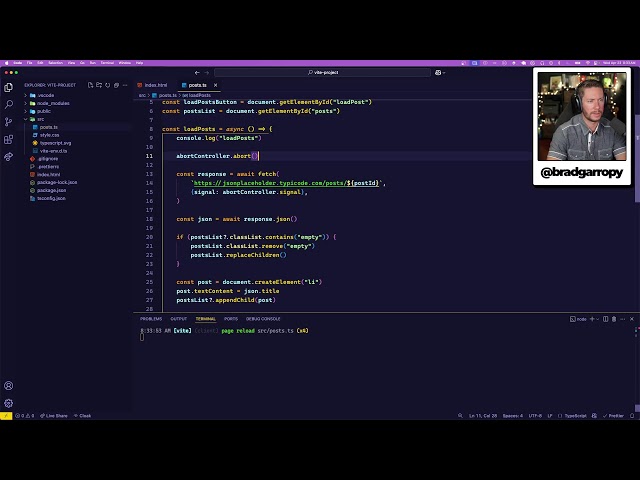Click the Cloak status bar item
The width and height of the screenshot is (640, 480).
click(82, 416)
